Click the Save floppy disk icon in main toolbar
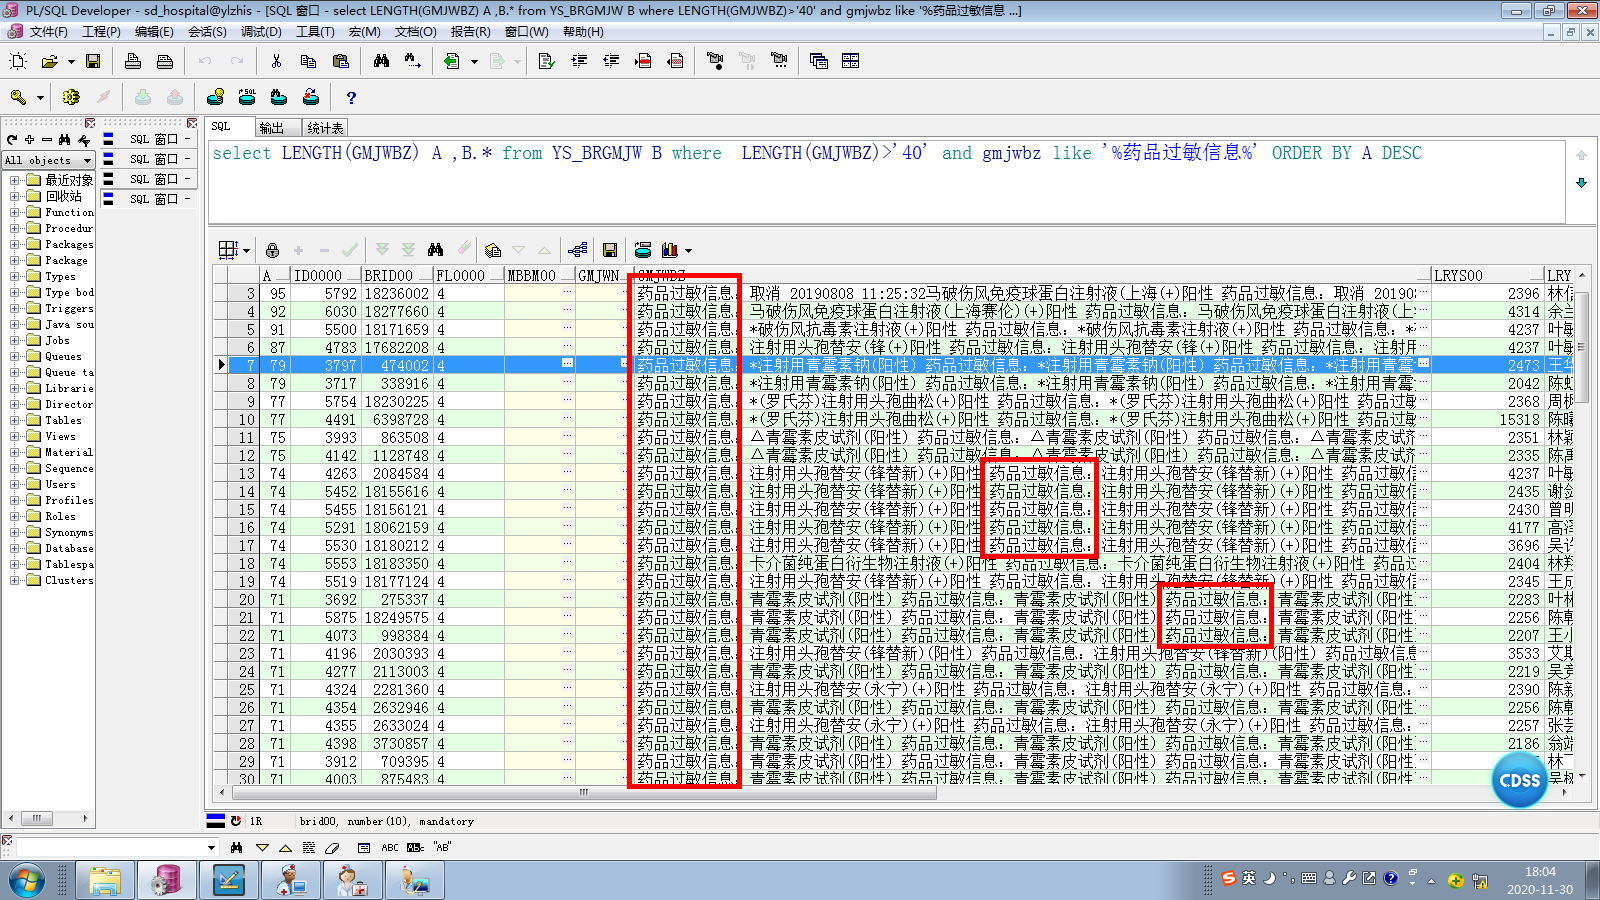This screenshot has height=900, width=1600. click(93, 61)
